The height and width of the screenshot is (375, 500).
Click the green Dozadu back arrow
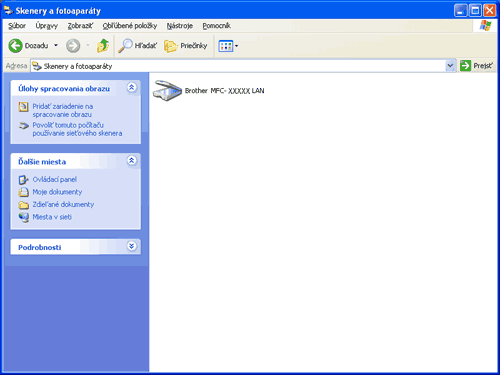[15, 46]
